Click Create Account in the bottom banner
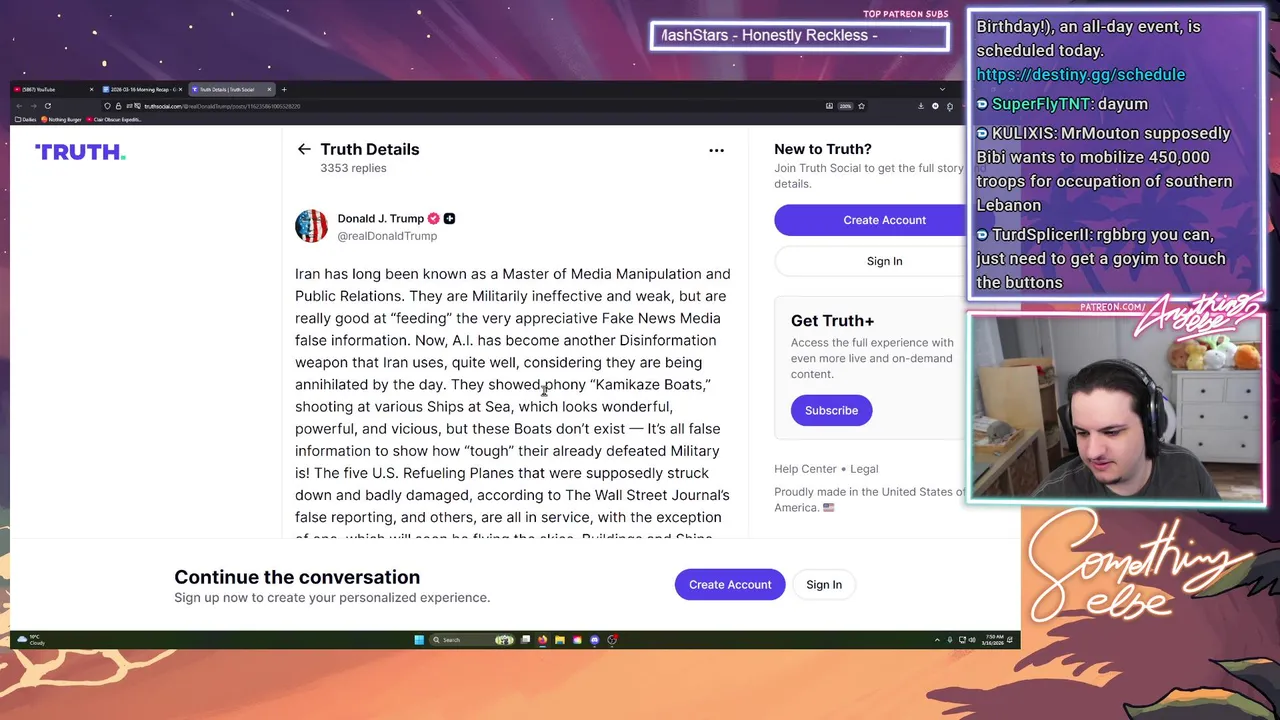Viewport: 1280px width, 720px height. (x=730, y=585)
